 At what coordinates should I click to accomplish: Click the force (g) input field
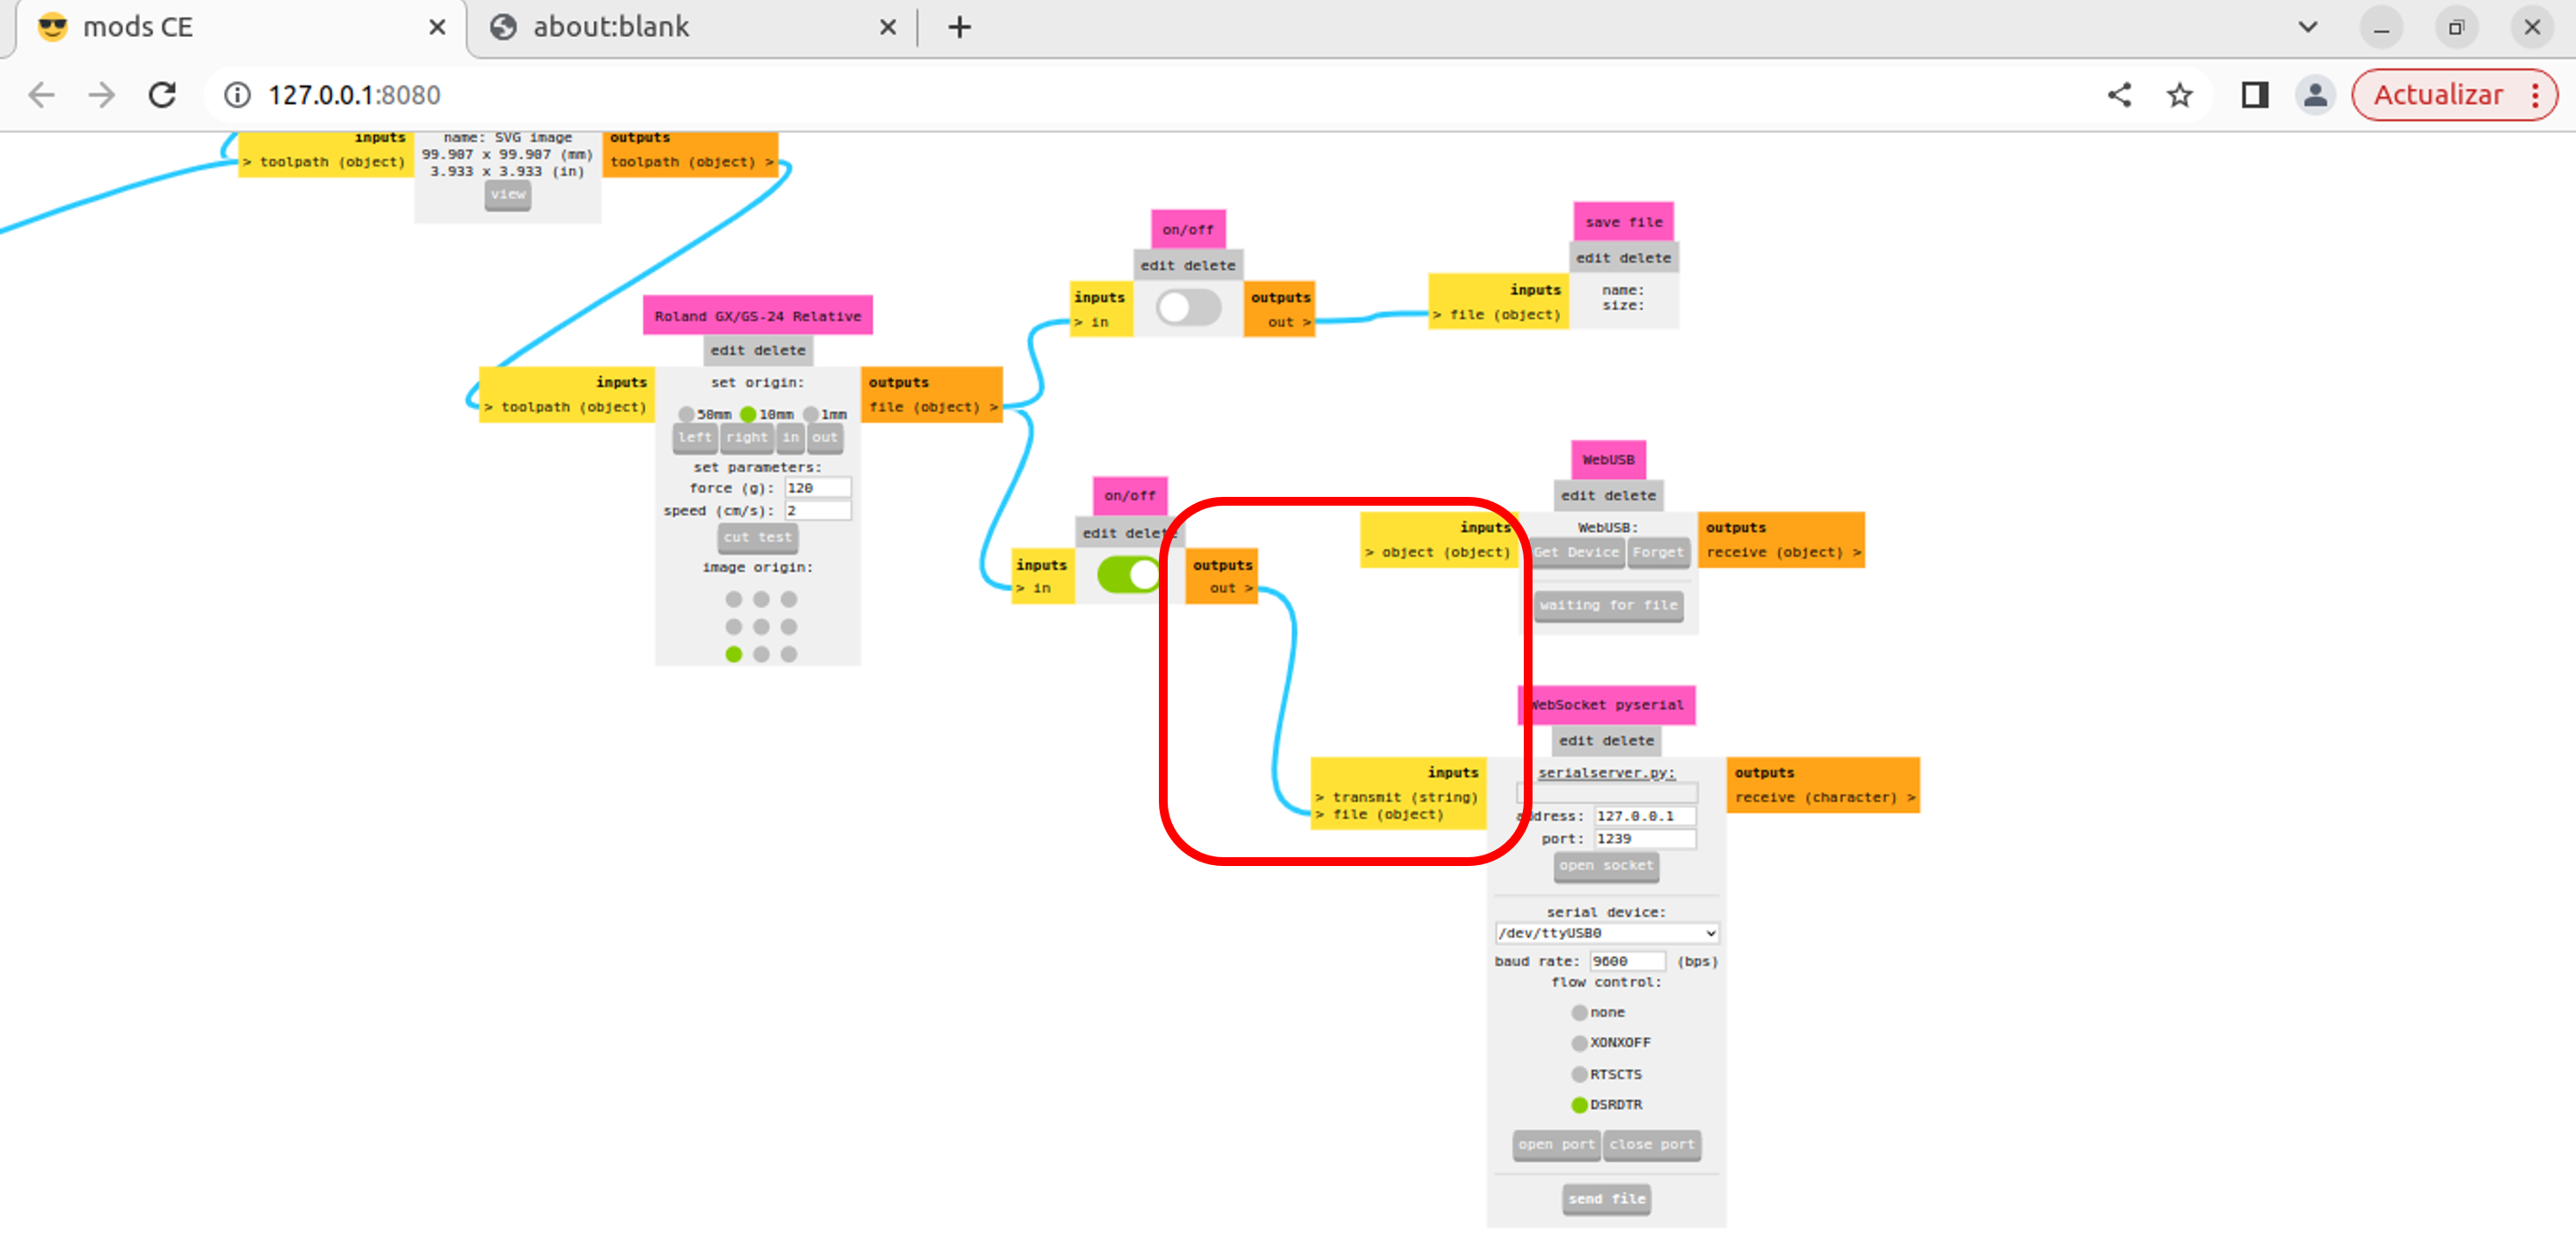(x=817, y=488)
